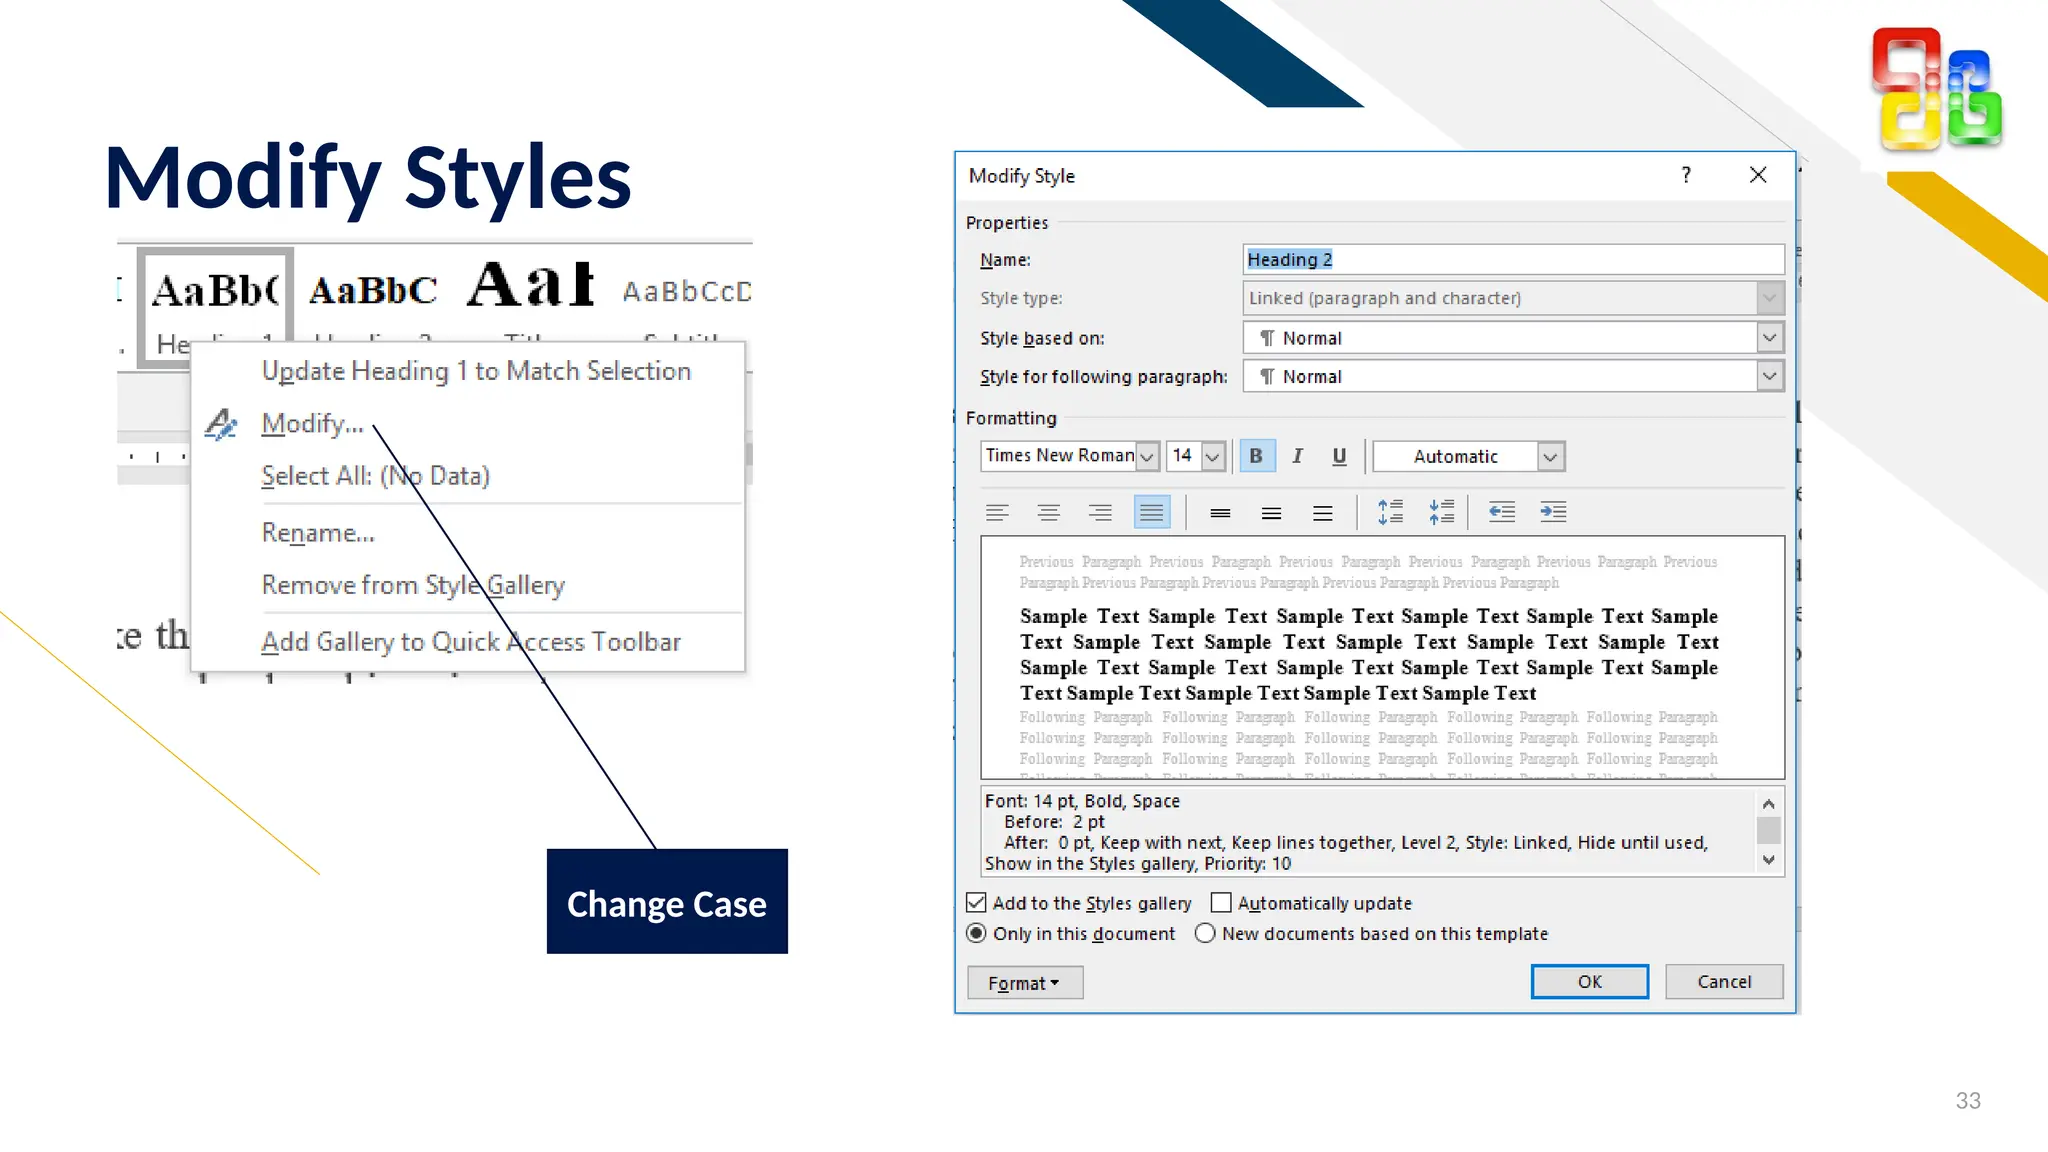Select Only in this document radio

[977, 933]
